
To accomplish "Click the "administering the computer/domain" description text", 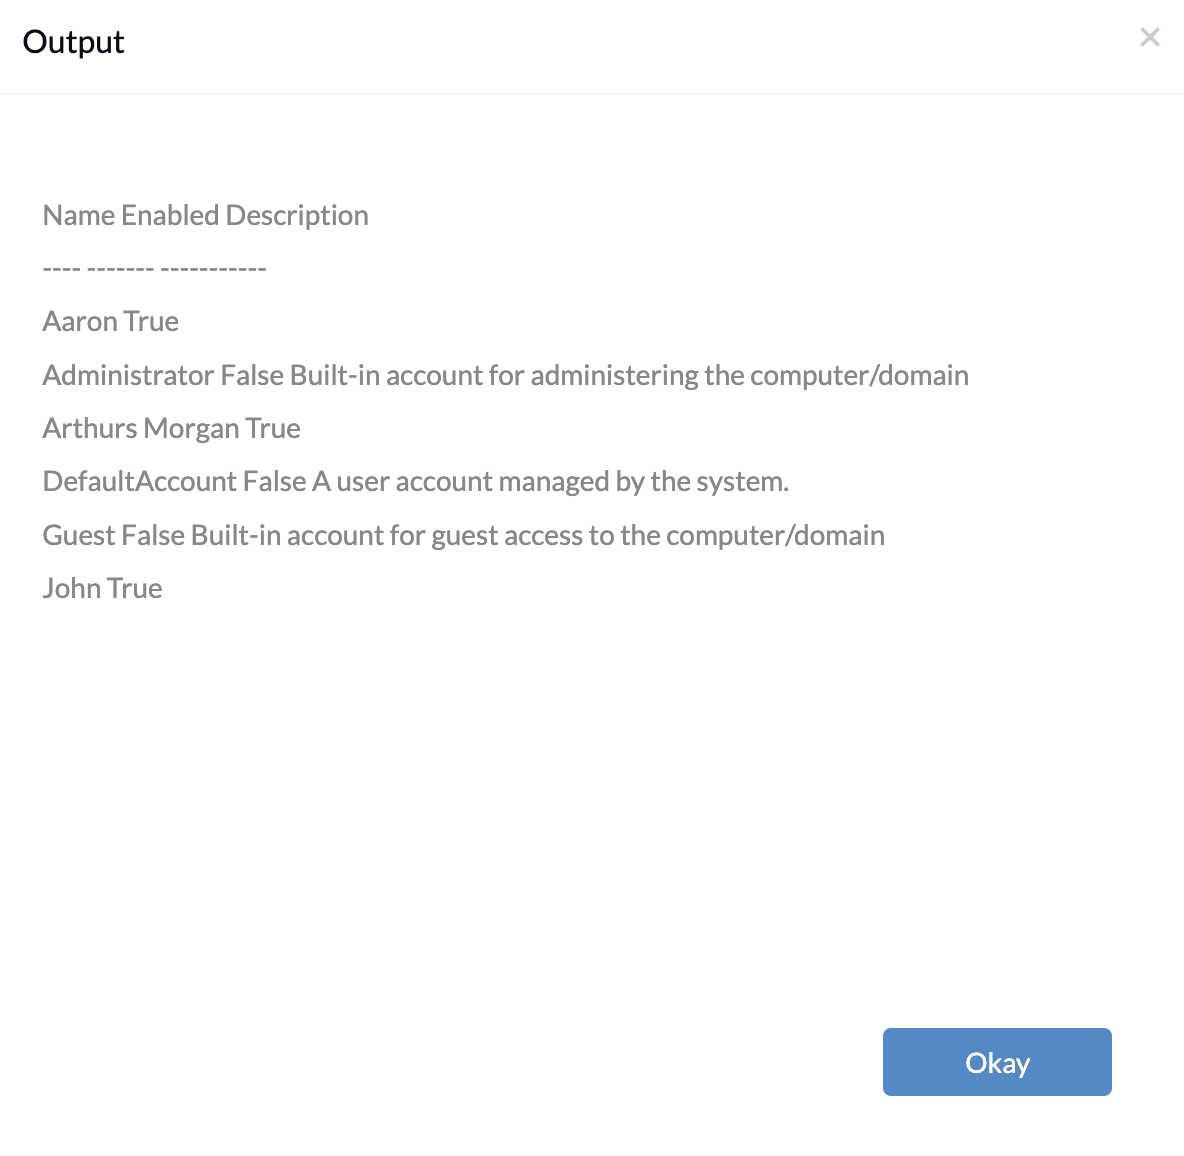I will (750, 376).
